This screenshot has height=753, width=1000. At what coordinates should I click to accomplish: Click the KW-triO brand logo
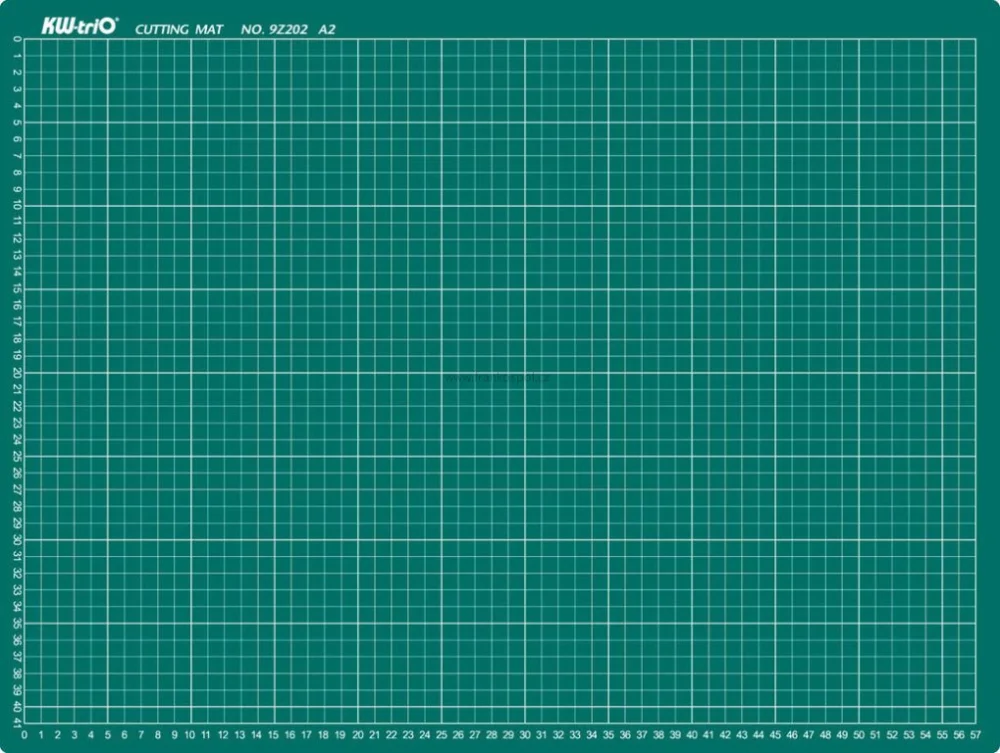pyautogui.click(x=80, y=26)
